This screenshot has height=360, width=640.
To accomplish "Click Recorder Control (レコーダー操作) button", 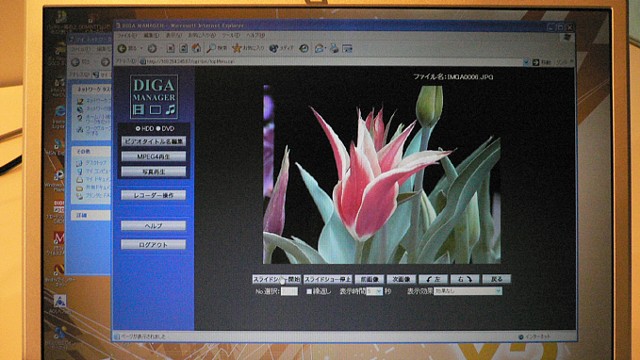I will [x=153, y=195].
